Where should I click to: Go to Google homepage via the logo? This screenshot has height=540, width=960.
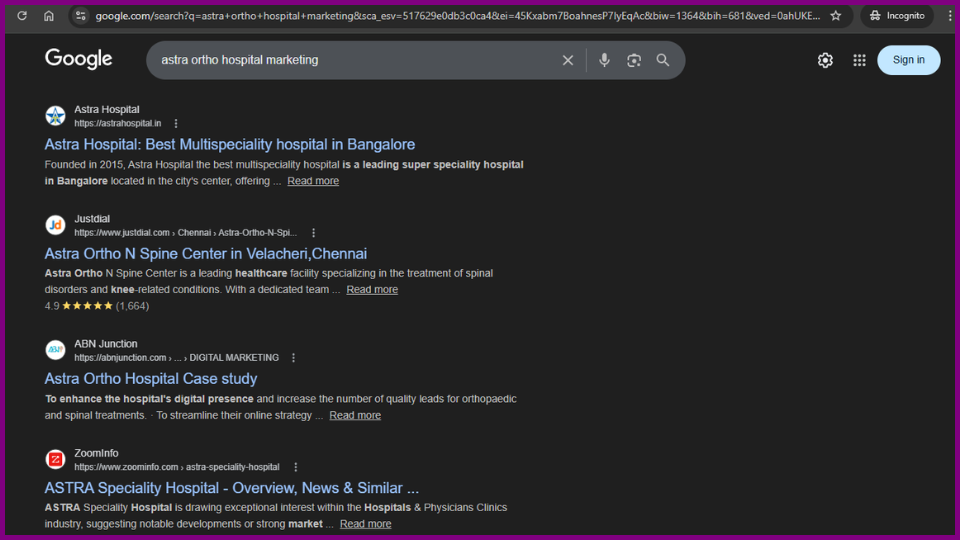point(78,59)
